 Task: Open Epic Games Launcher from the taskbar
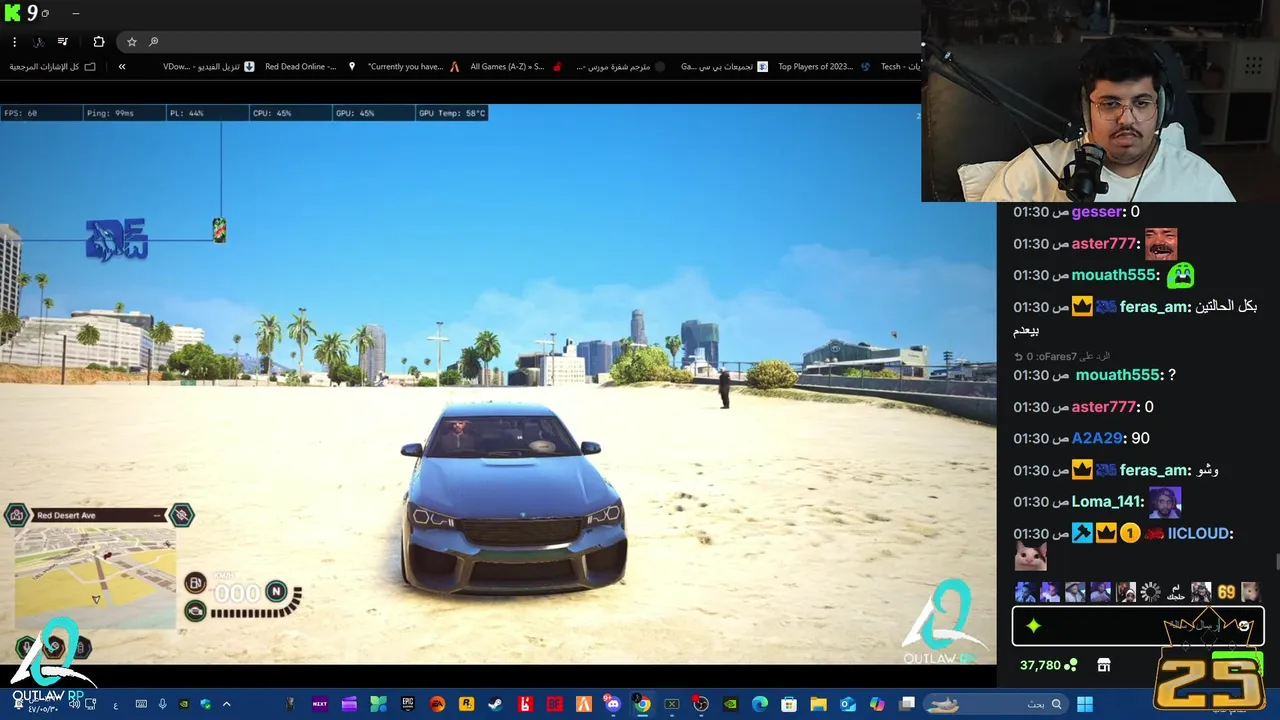[x=408, y=705]
